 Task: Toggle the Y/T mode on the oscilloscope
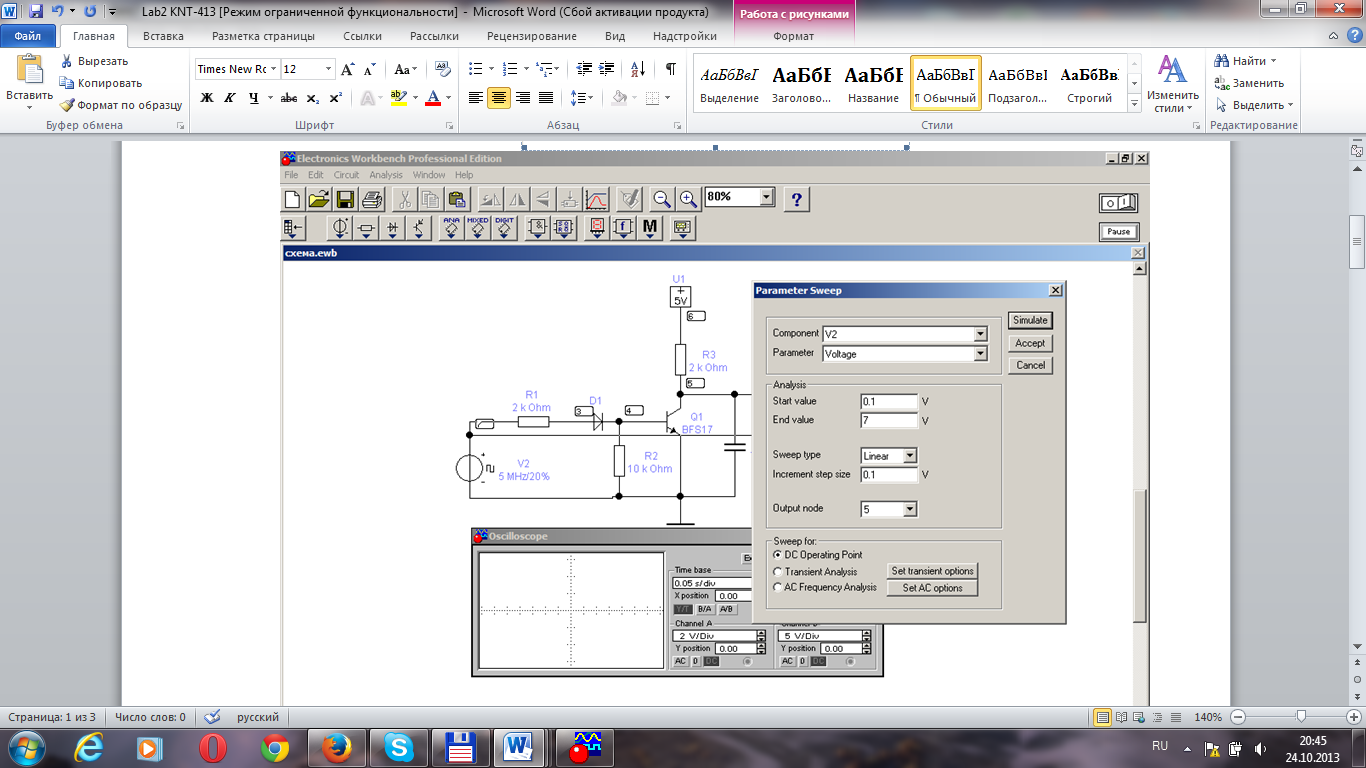[x=683, y=609]
